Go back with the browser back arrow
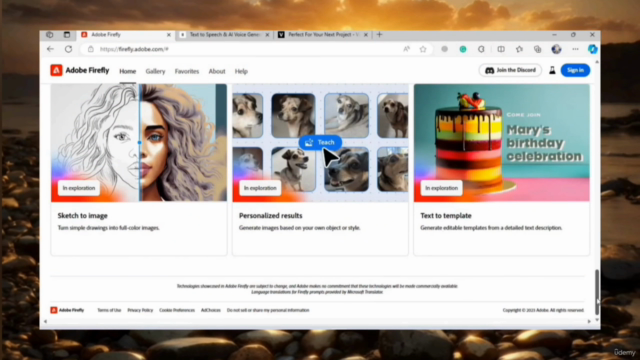 coord(50,49)
